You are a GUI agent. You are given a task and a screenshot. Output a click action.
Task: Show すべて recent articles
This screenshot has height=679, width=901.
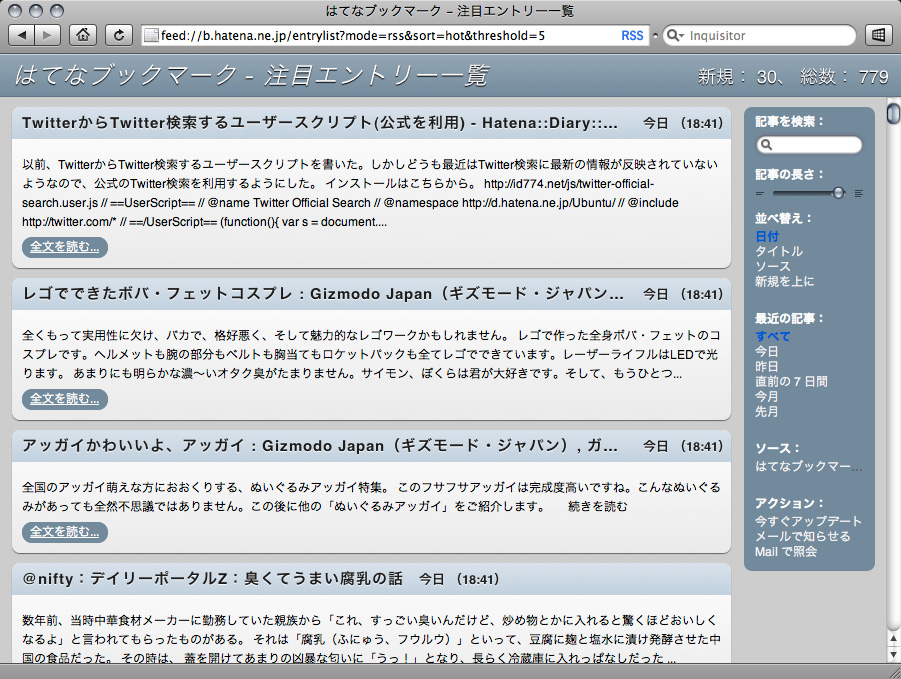[773, 336]
